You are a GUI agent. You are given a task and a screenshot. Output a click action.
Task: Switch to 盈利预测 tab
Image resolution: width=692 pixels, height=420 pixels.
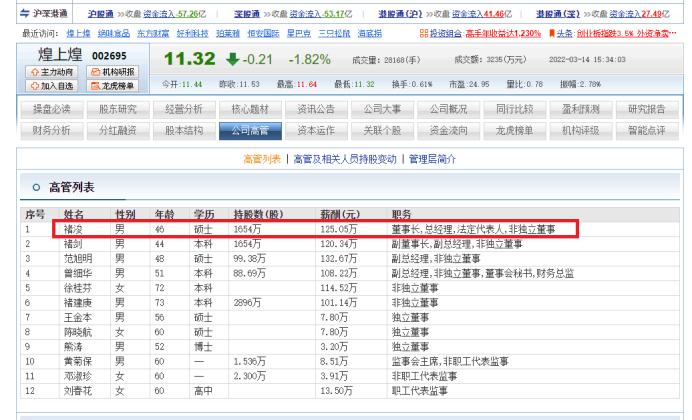(x=581, y=109)
